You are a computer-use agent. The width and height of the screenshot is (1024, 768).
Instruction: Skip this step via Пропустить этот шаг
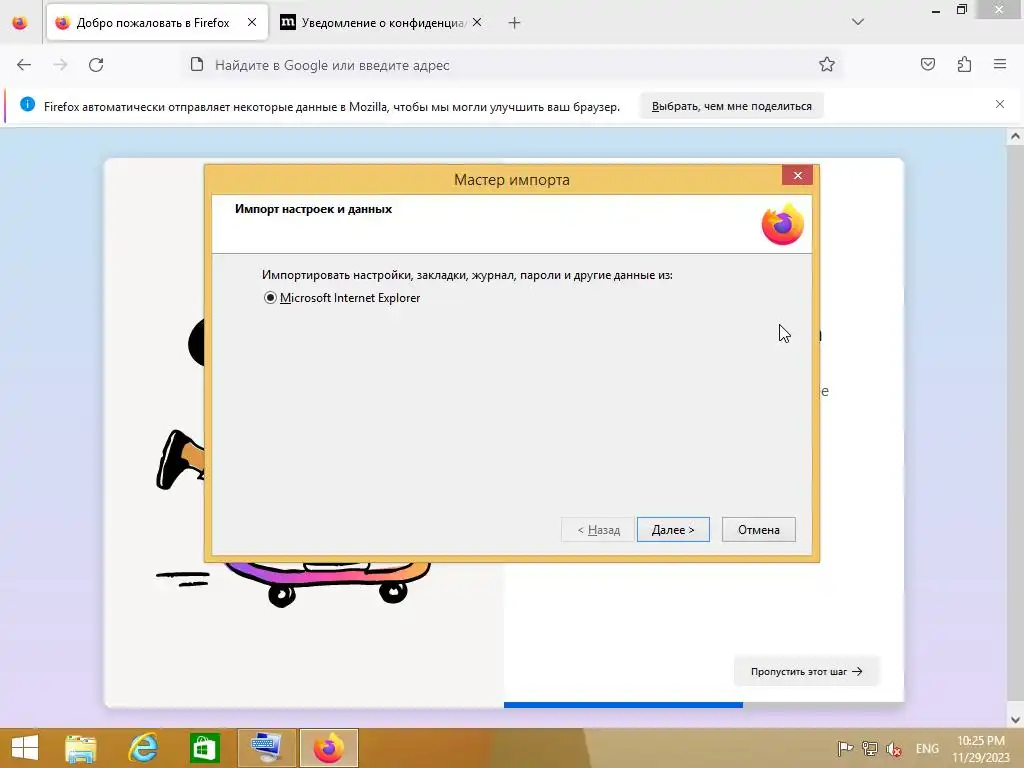807,671
